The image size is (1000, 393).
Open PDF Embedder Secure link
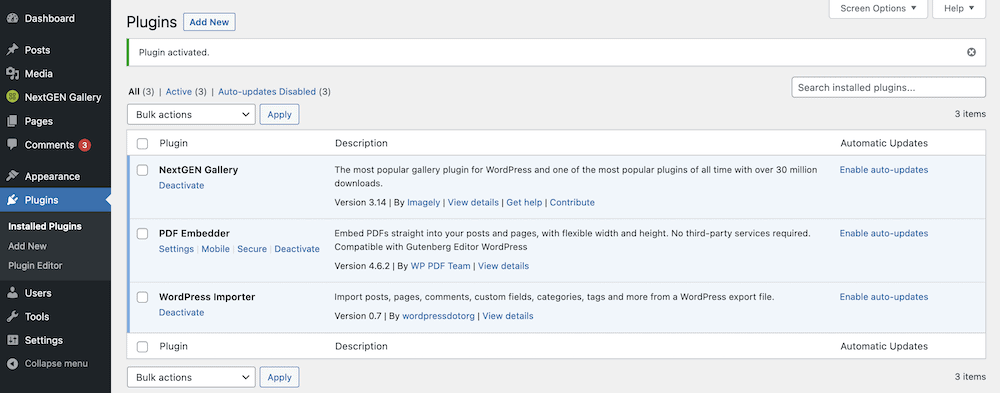[x=252, y=249]
